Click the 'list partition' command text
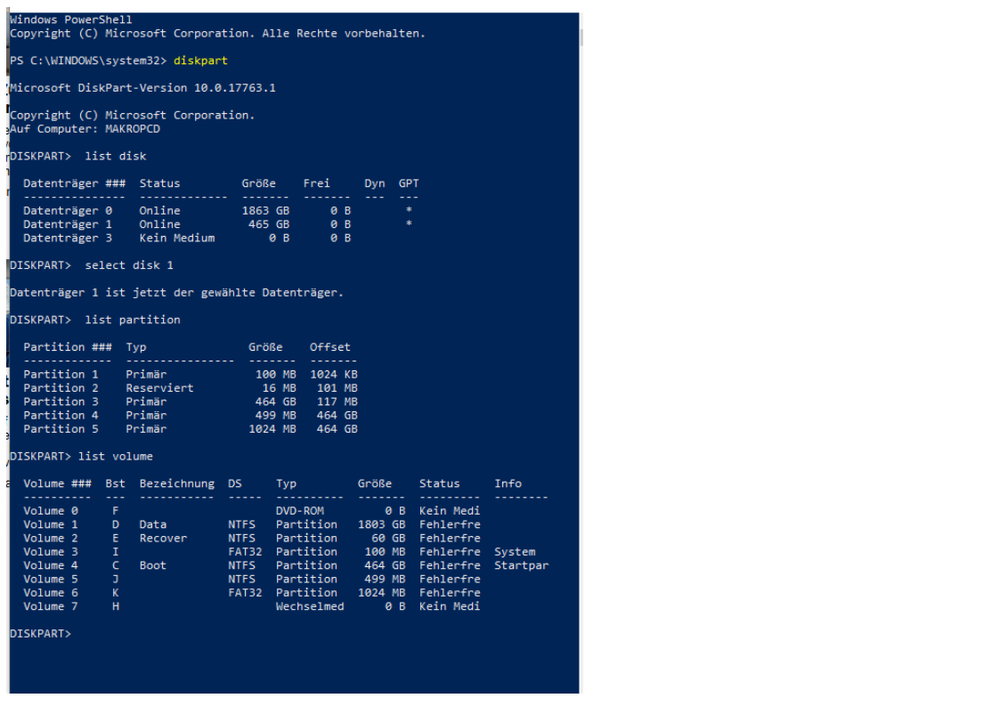 [x=133, y=320]
